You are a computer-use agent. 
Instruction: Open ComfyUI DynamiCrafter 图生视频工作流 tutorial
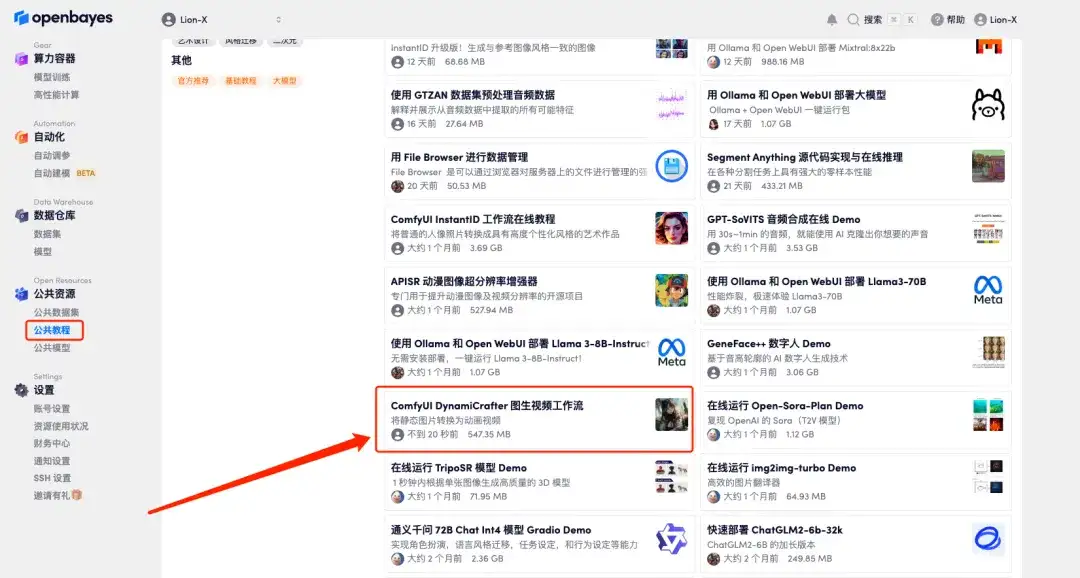[x=487, y=406]
